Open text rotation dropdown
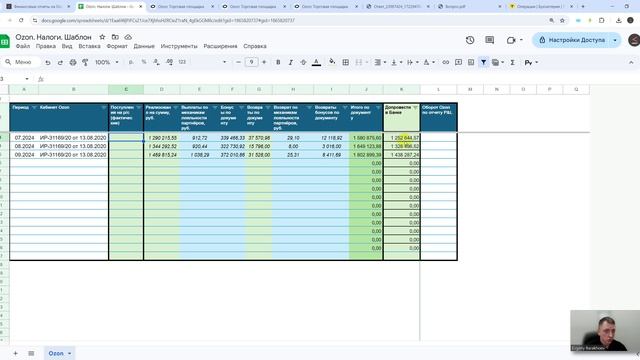The image size is (640, 360). pos(429,62)
